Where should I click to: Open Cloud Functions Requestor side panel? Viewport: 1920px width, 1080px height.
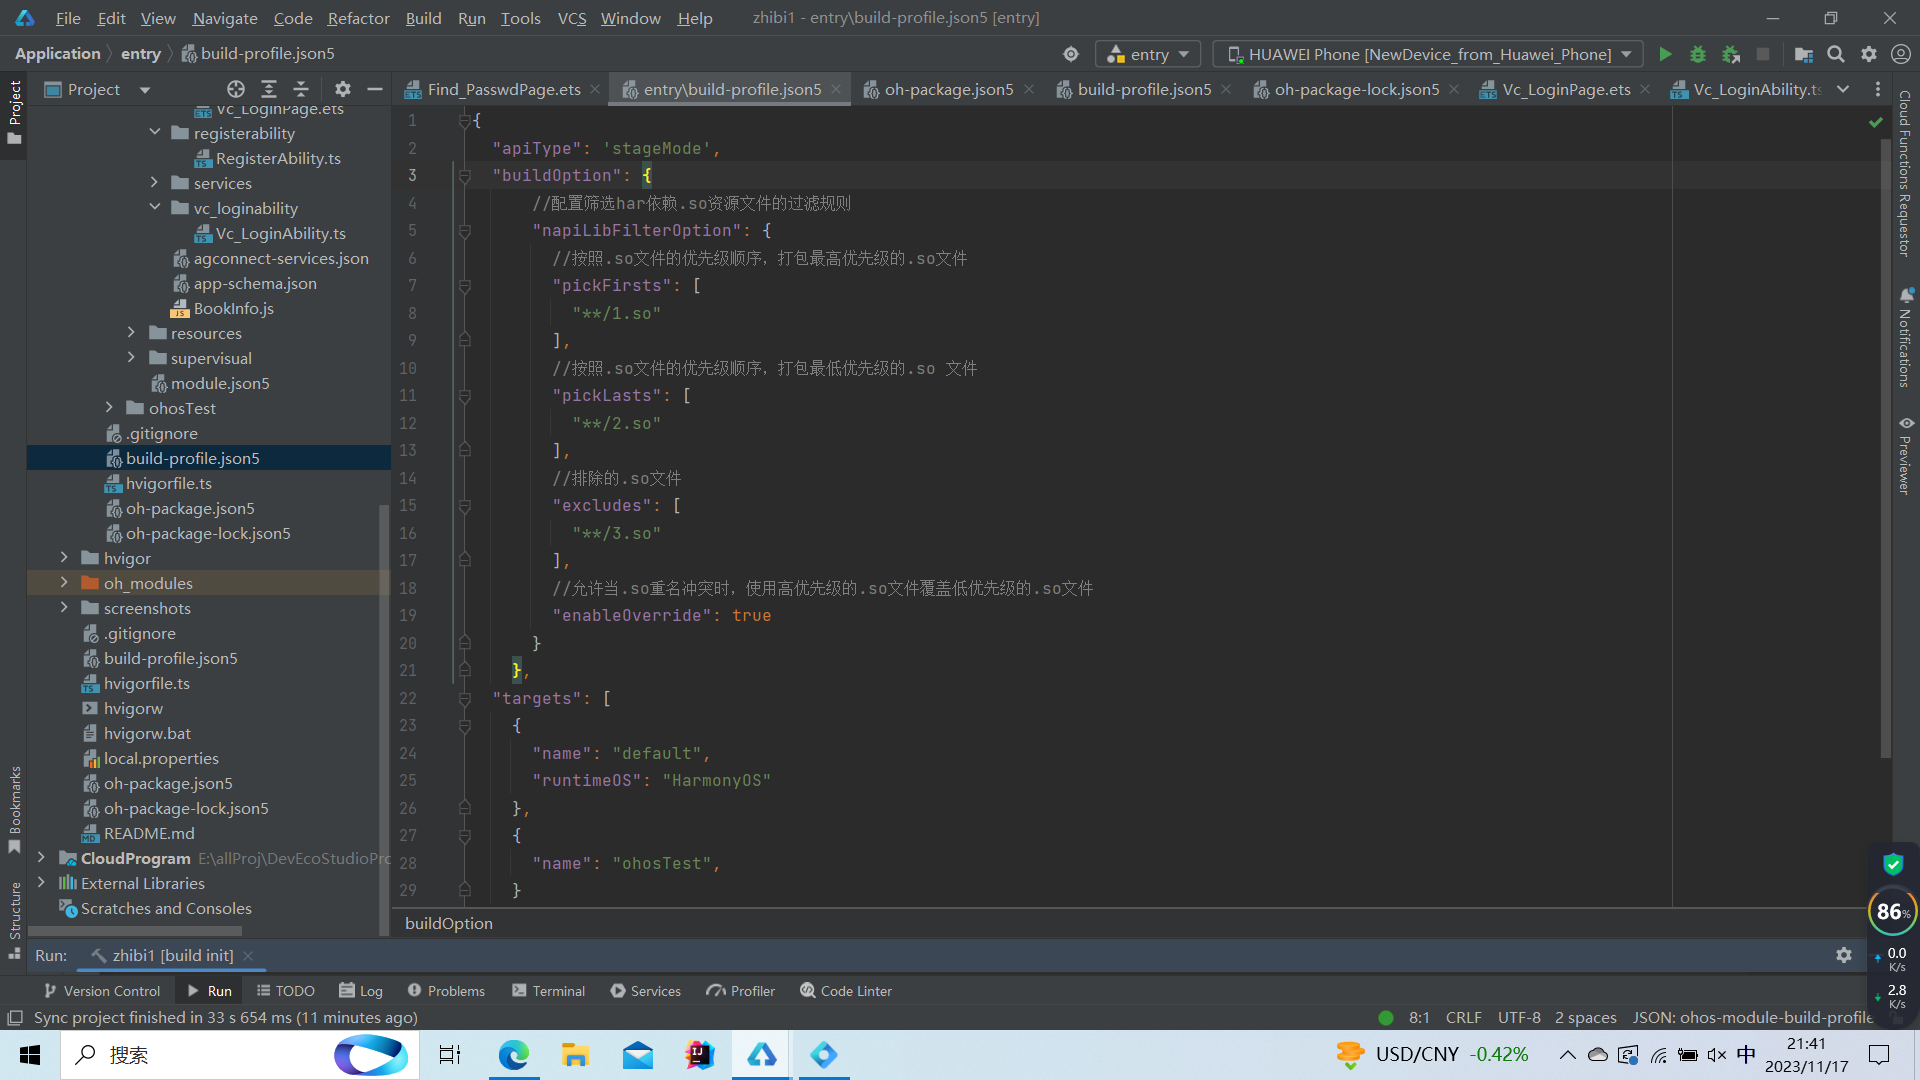pyautogui.click(x=1905, y=173)
